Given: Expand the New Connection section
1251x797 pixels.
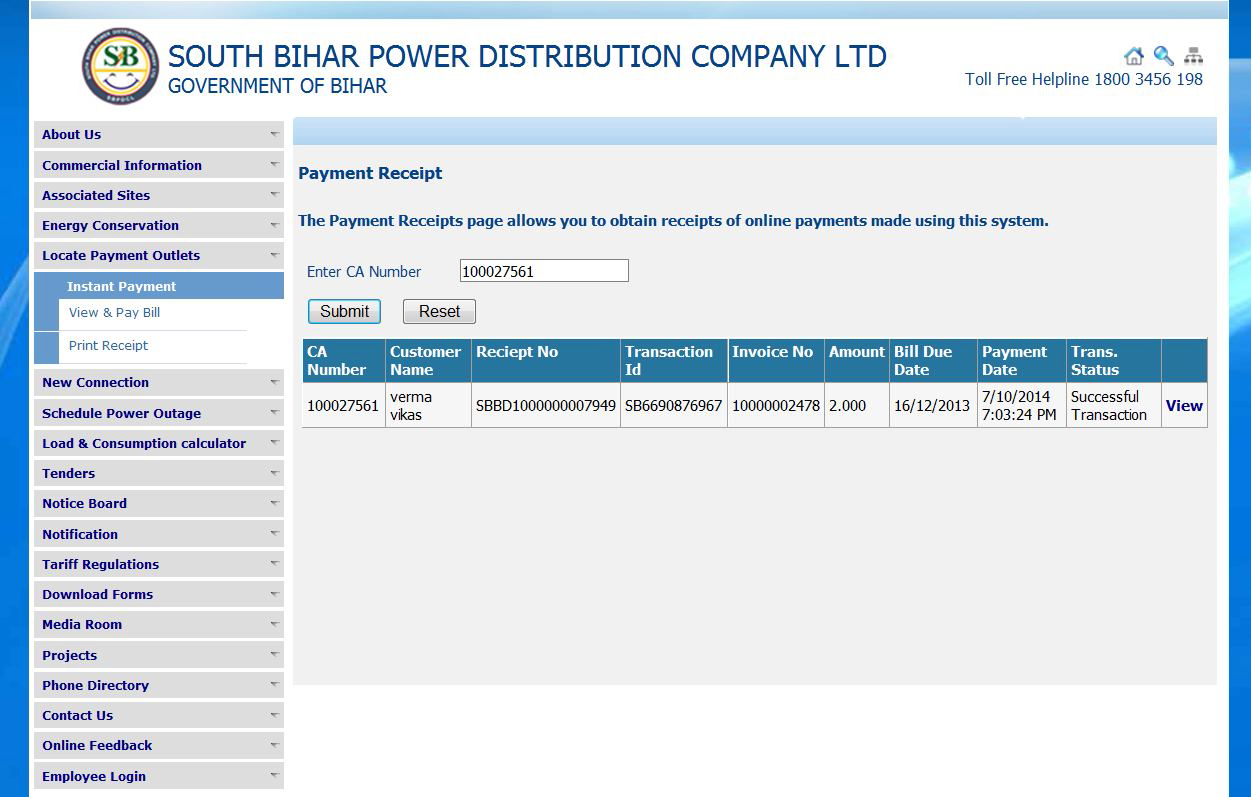Looking at the screenshot, I should (273, 382).
